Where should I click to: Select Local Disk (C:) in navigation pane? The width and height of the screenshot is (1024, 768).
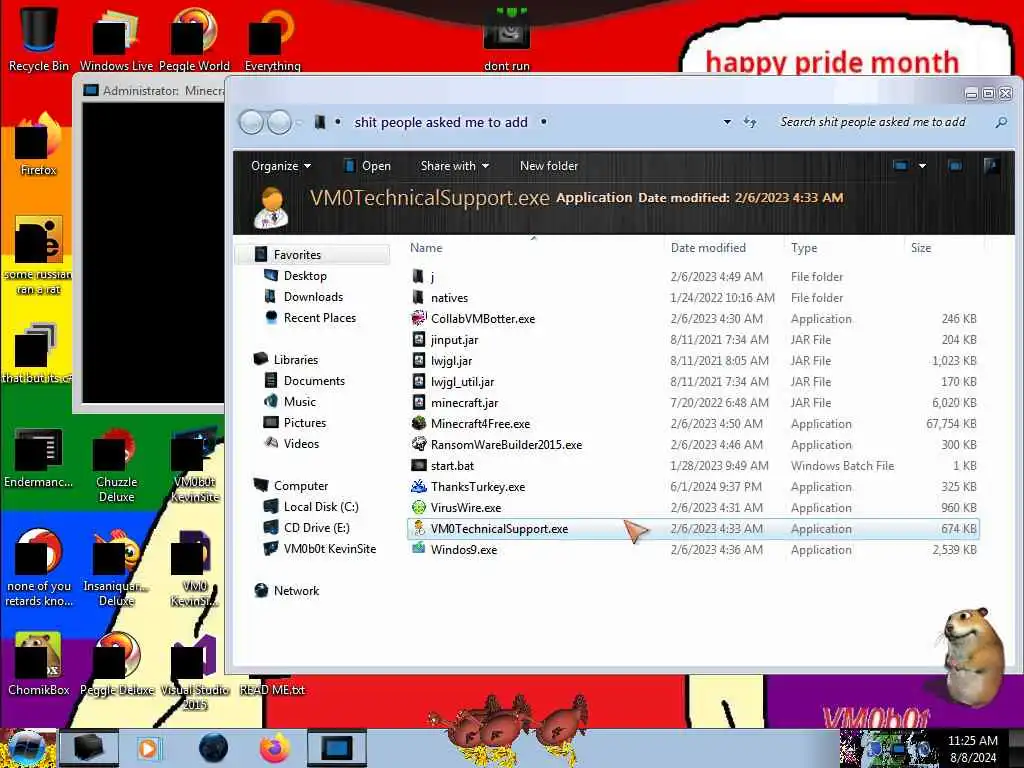pyautogui.click(x=321, y=507)
